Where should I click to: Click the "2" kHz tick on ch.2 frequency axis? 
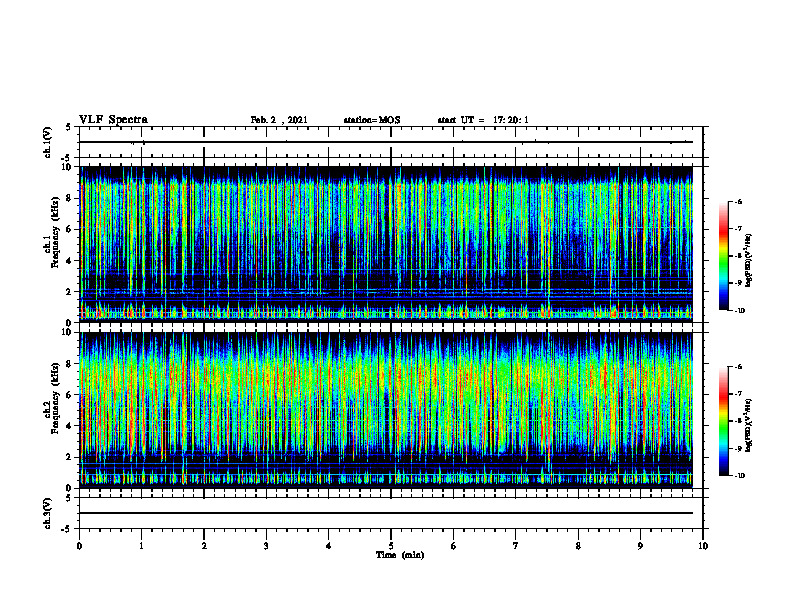tap(69, 457)
